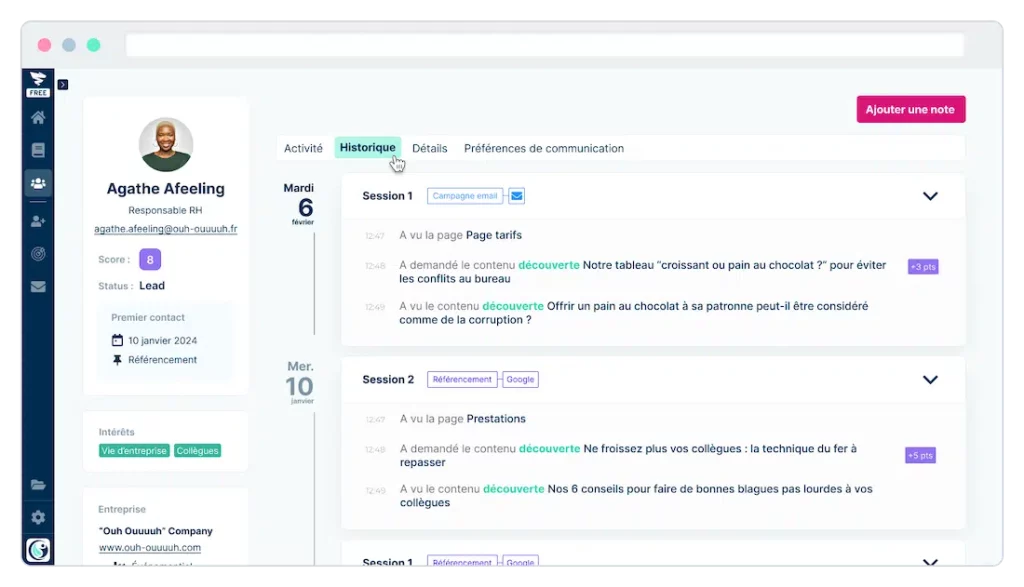Click Ajouter une note button

pos(911,110)
